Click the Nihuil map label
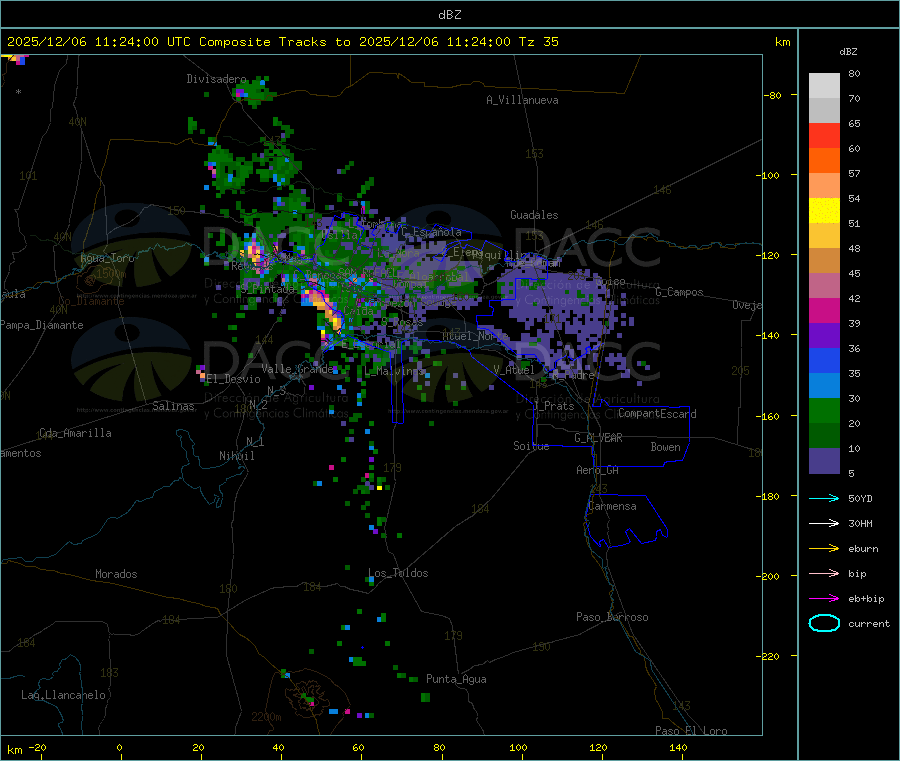900x761 pixels. pyautogui.click(x=236, y=456)
